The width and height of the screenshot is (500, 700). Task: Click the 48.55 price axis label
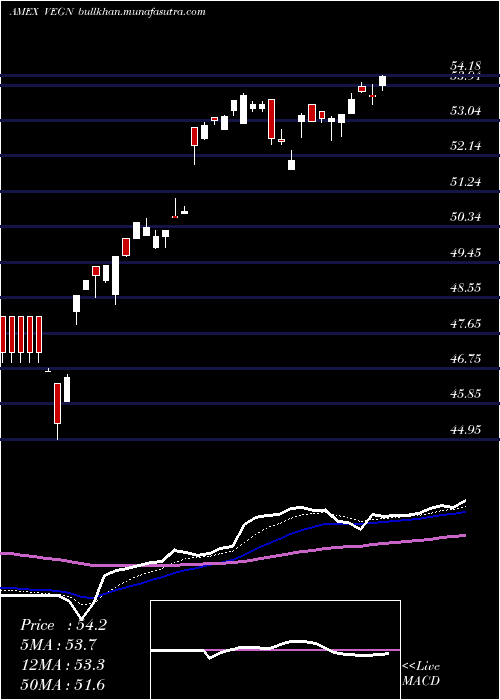pos(466,288)
